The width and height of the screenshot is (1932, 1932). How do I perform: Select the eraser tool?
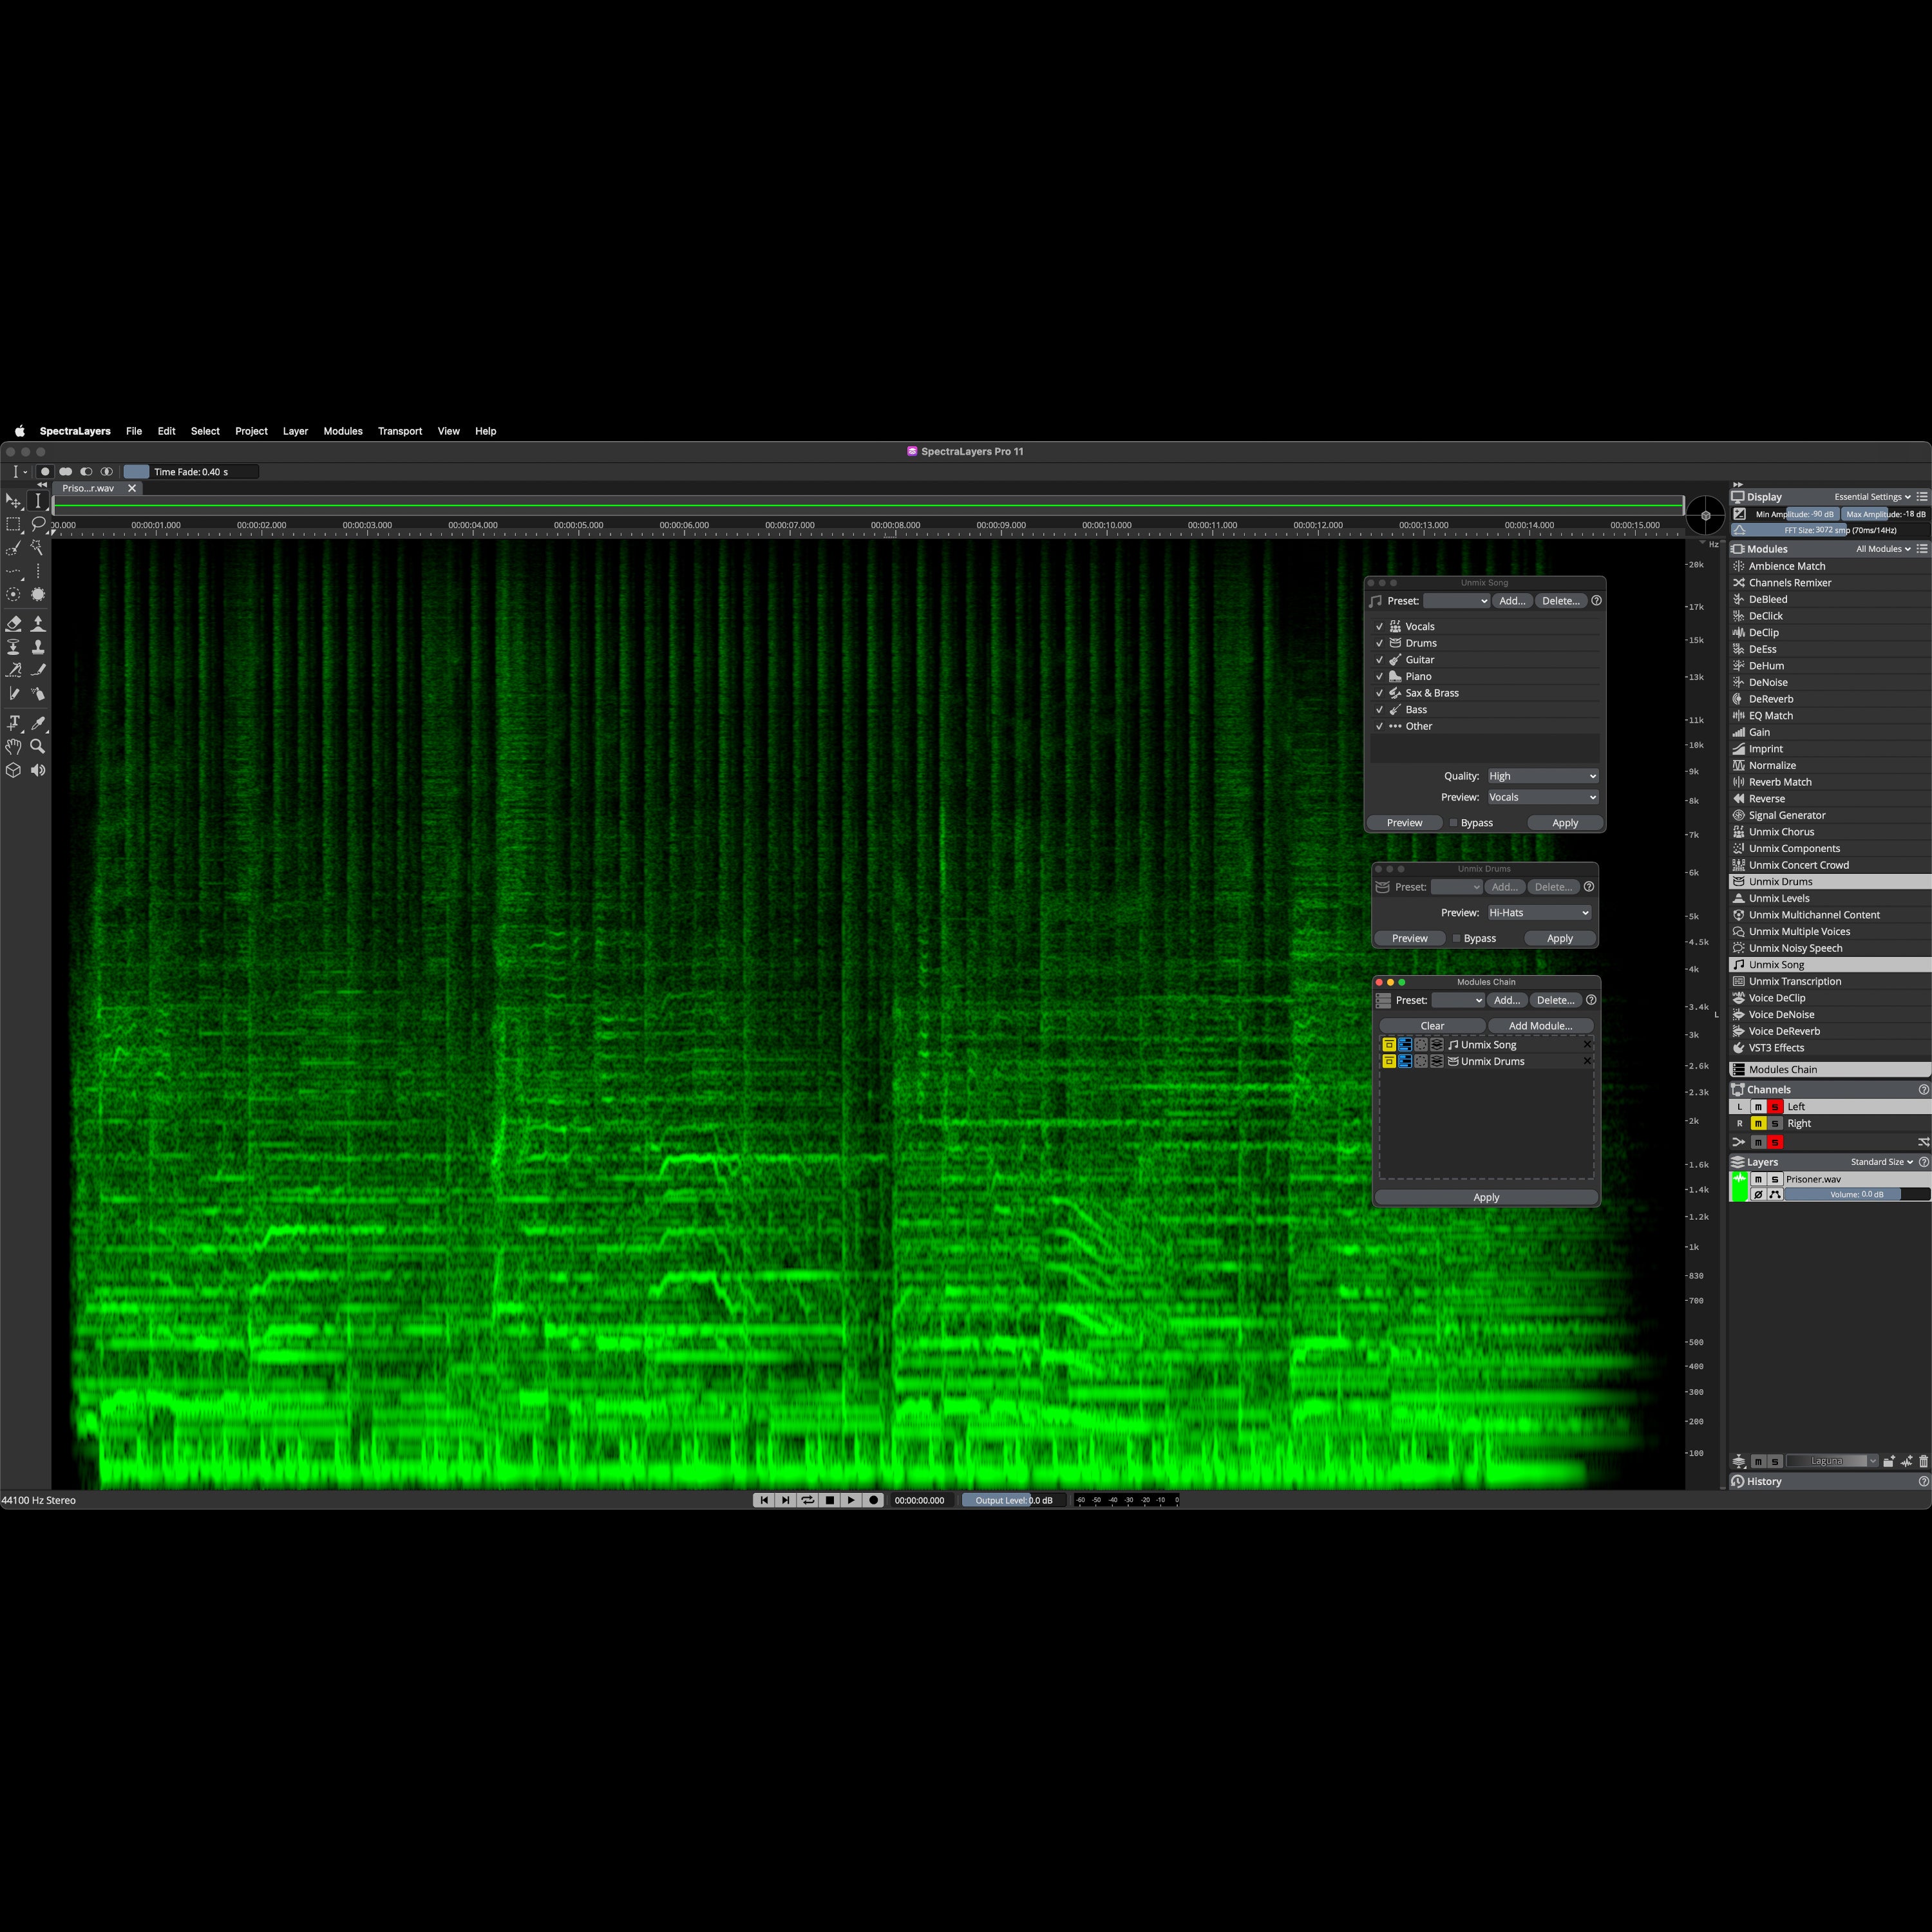click(13, 624)
